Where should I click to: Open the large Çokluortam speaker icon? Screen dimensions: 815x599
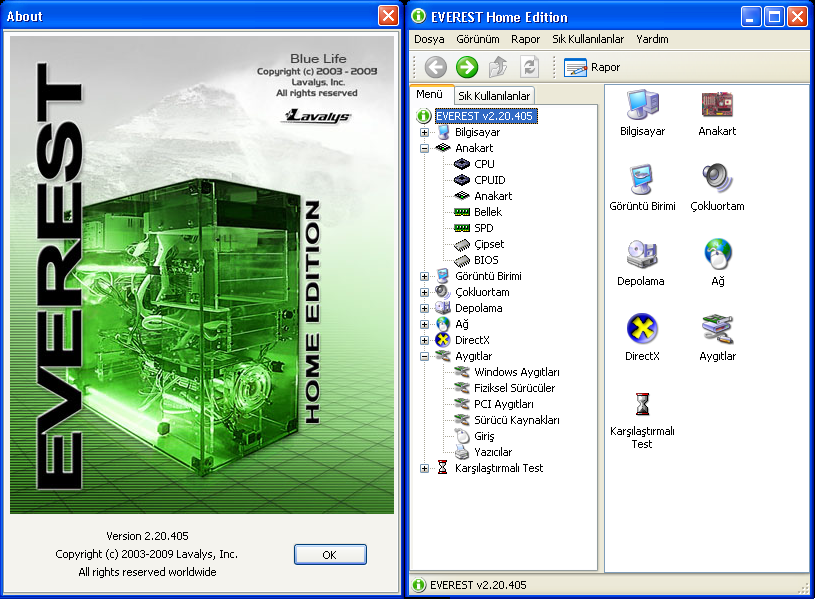pos(717,188)
